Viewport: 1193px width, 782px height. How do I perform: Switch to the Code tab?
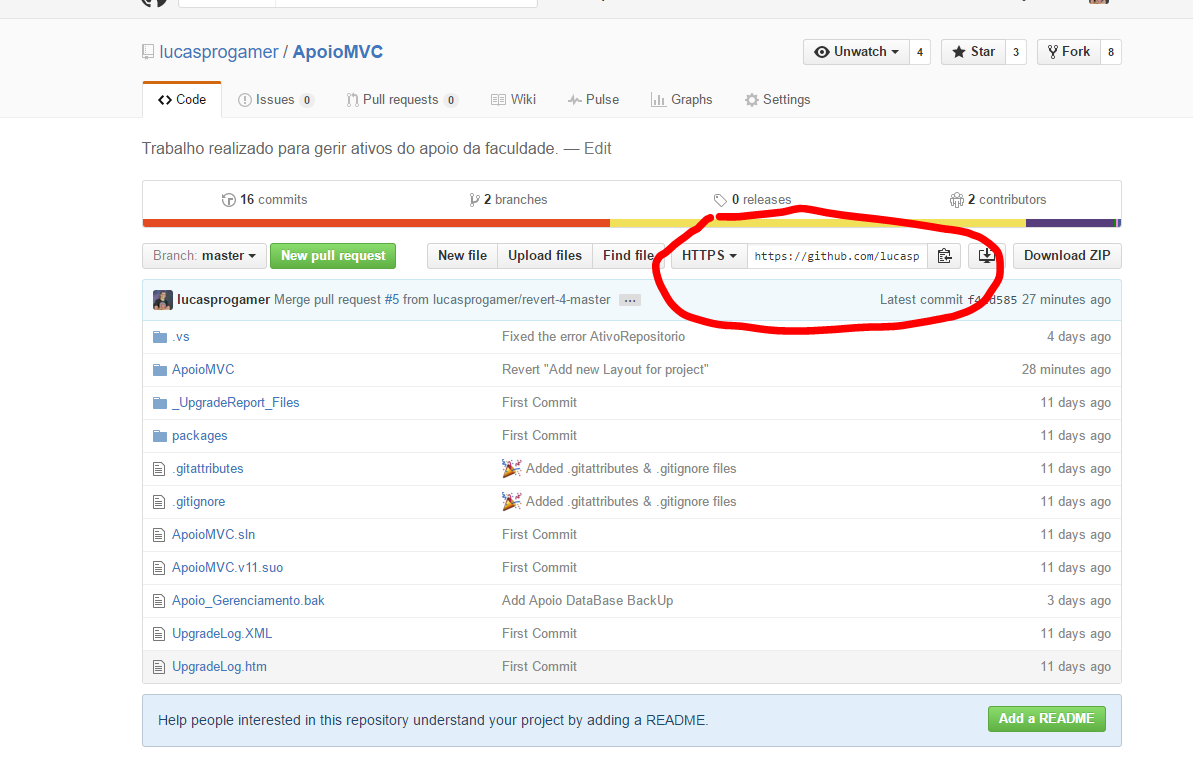point(182,100)
